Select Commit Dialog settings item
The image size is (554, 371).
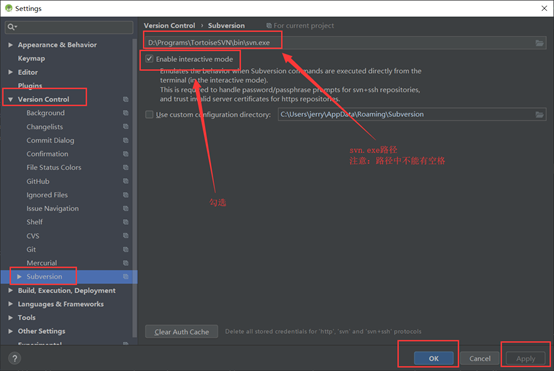coord(50,140)
